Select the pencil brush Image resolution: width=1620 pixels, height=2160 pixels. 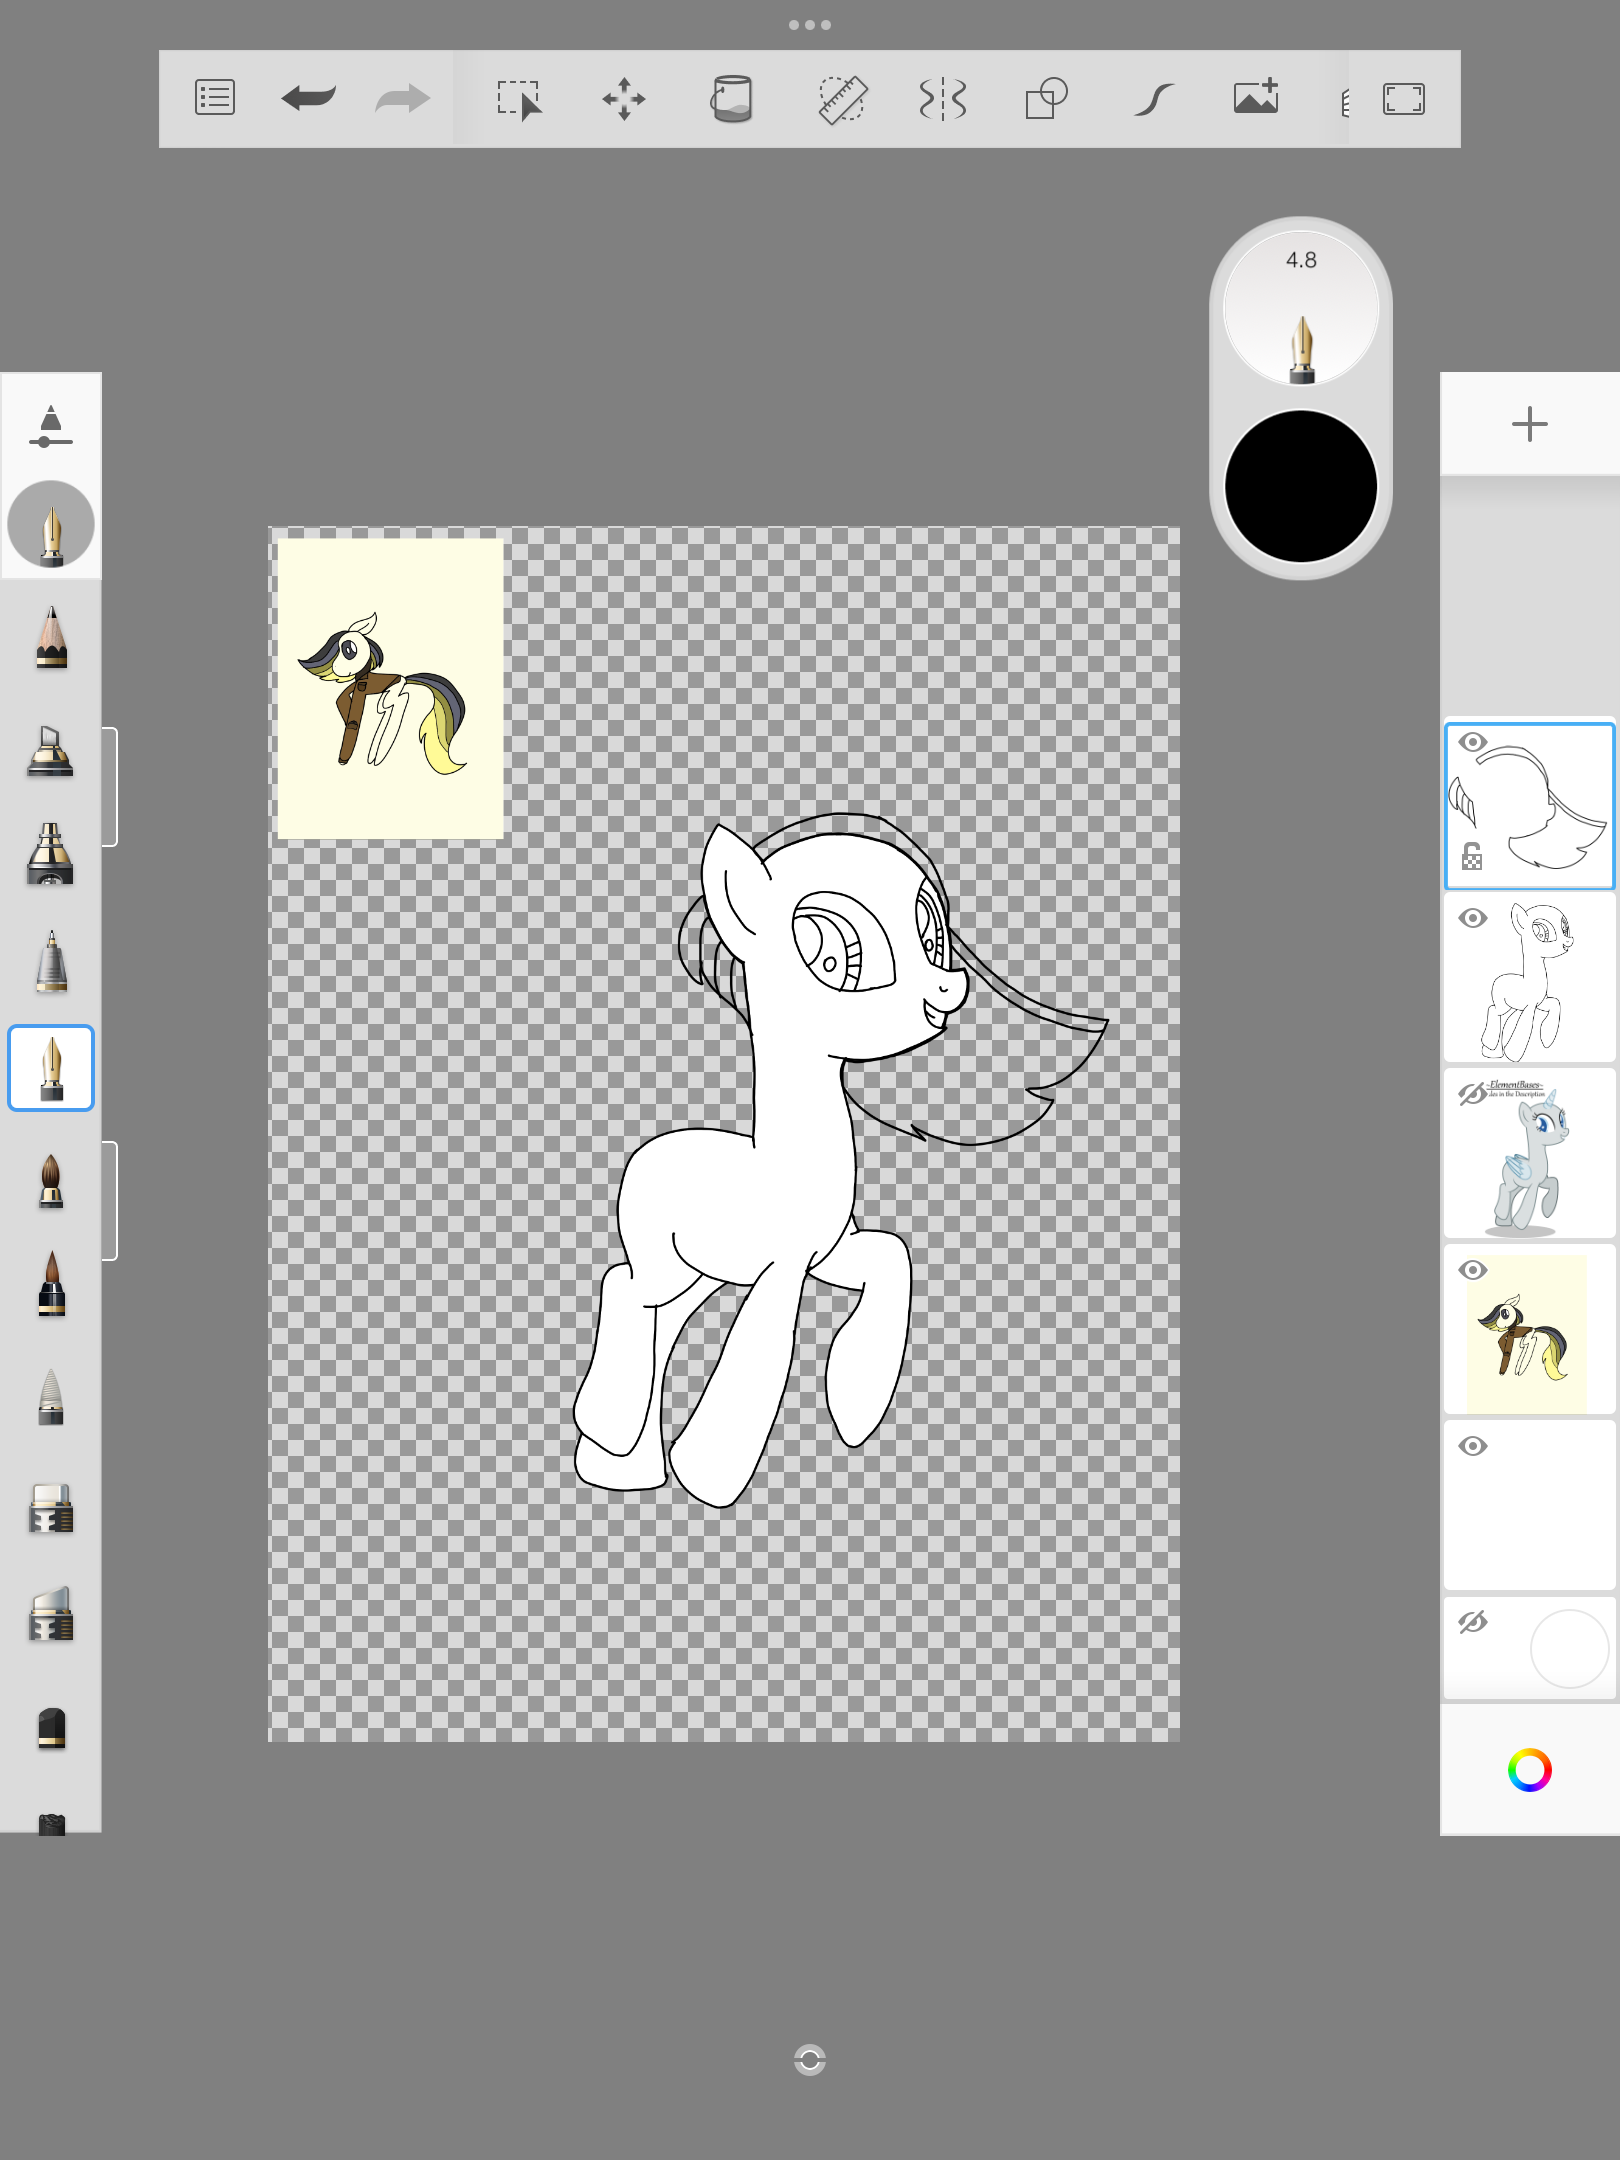51,637
